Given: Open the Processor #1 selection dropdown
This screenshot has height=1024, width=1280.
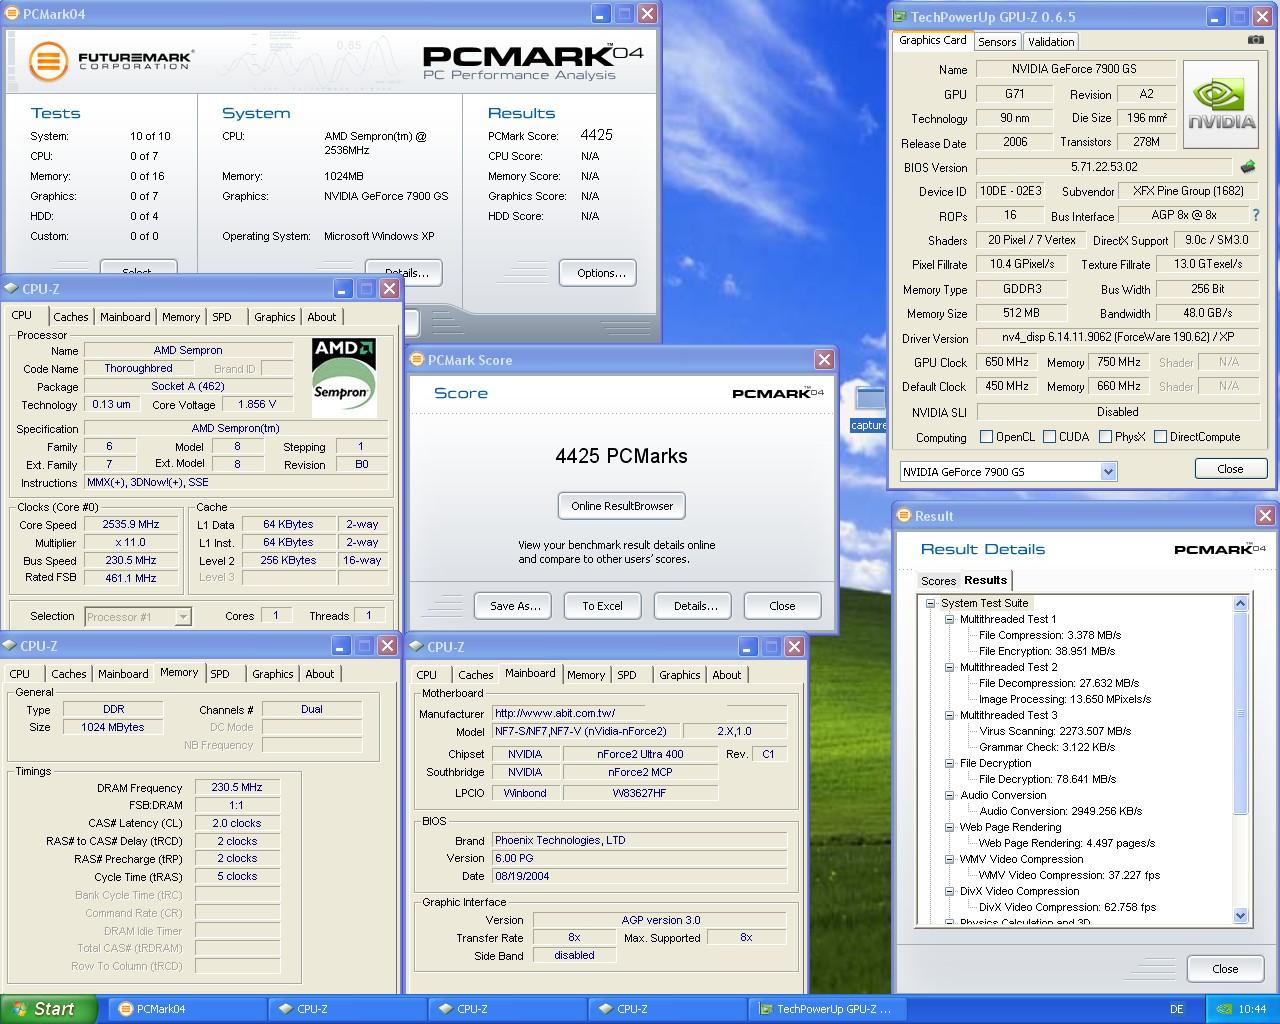Looking at the screenshot, I should [182, 617].
